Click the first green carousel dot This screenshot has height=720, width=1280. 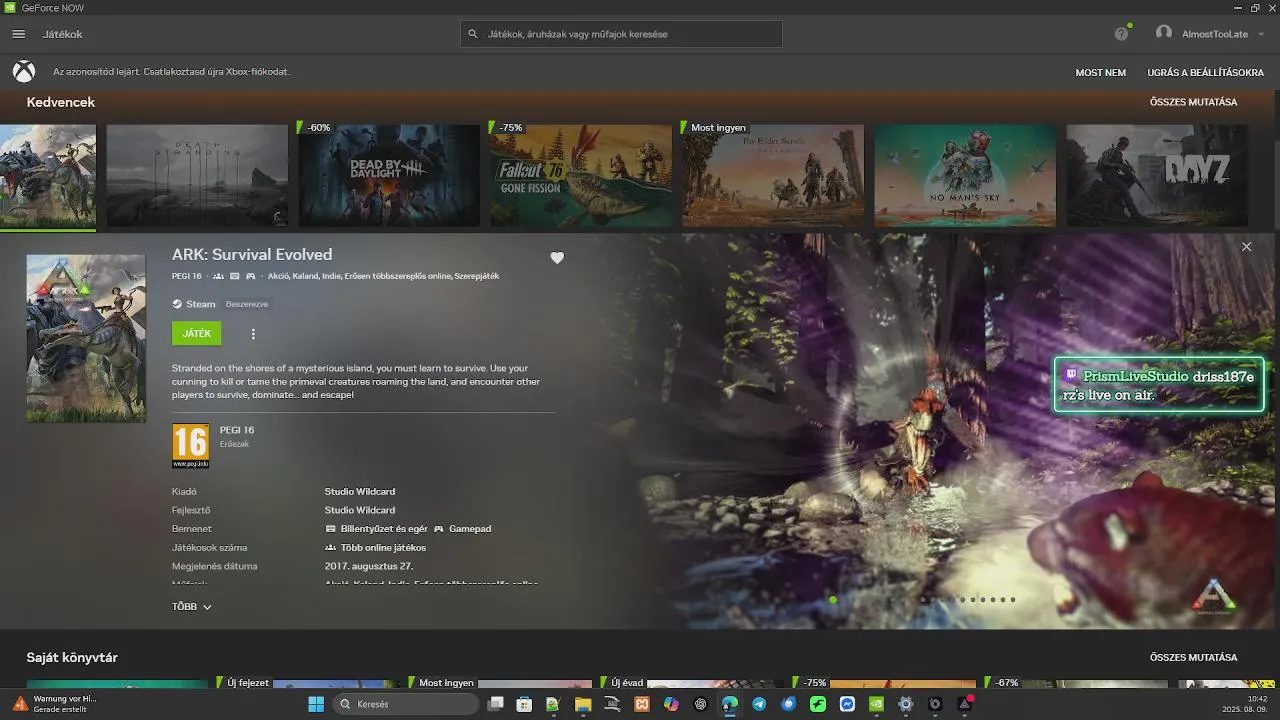833,600
